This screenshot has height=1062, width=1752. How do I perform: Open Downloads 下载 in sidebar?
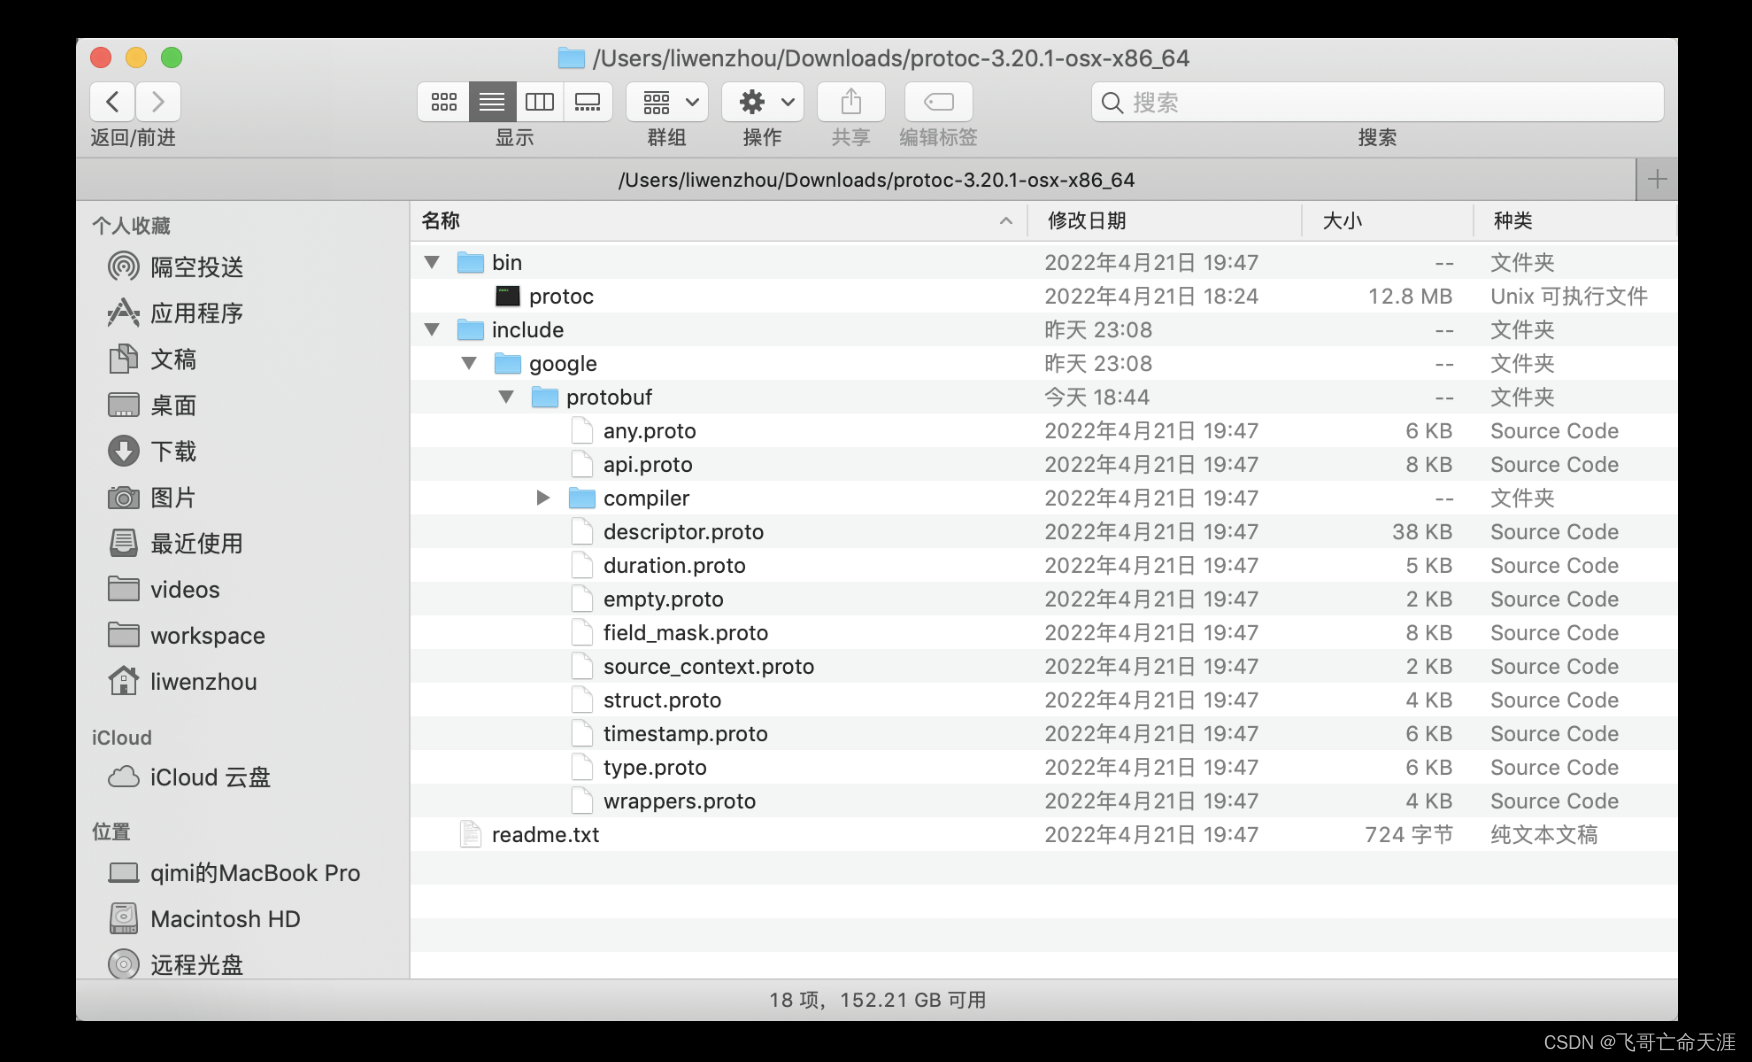pos(153,451)
